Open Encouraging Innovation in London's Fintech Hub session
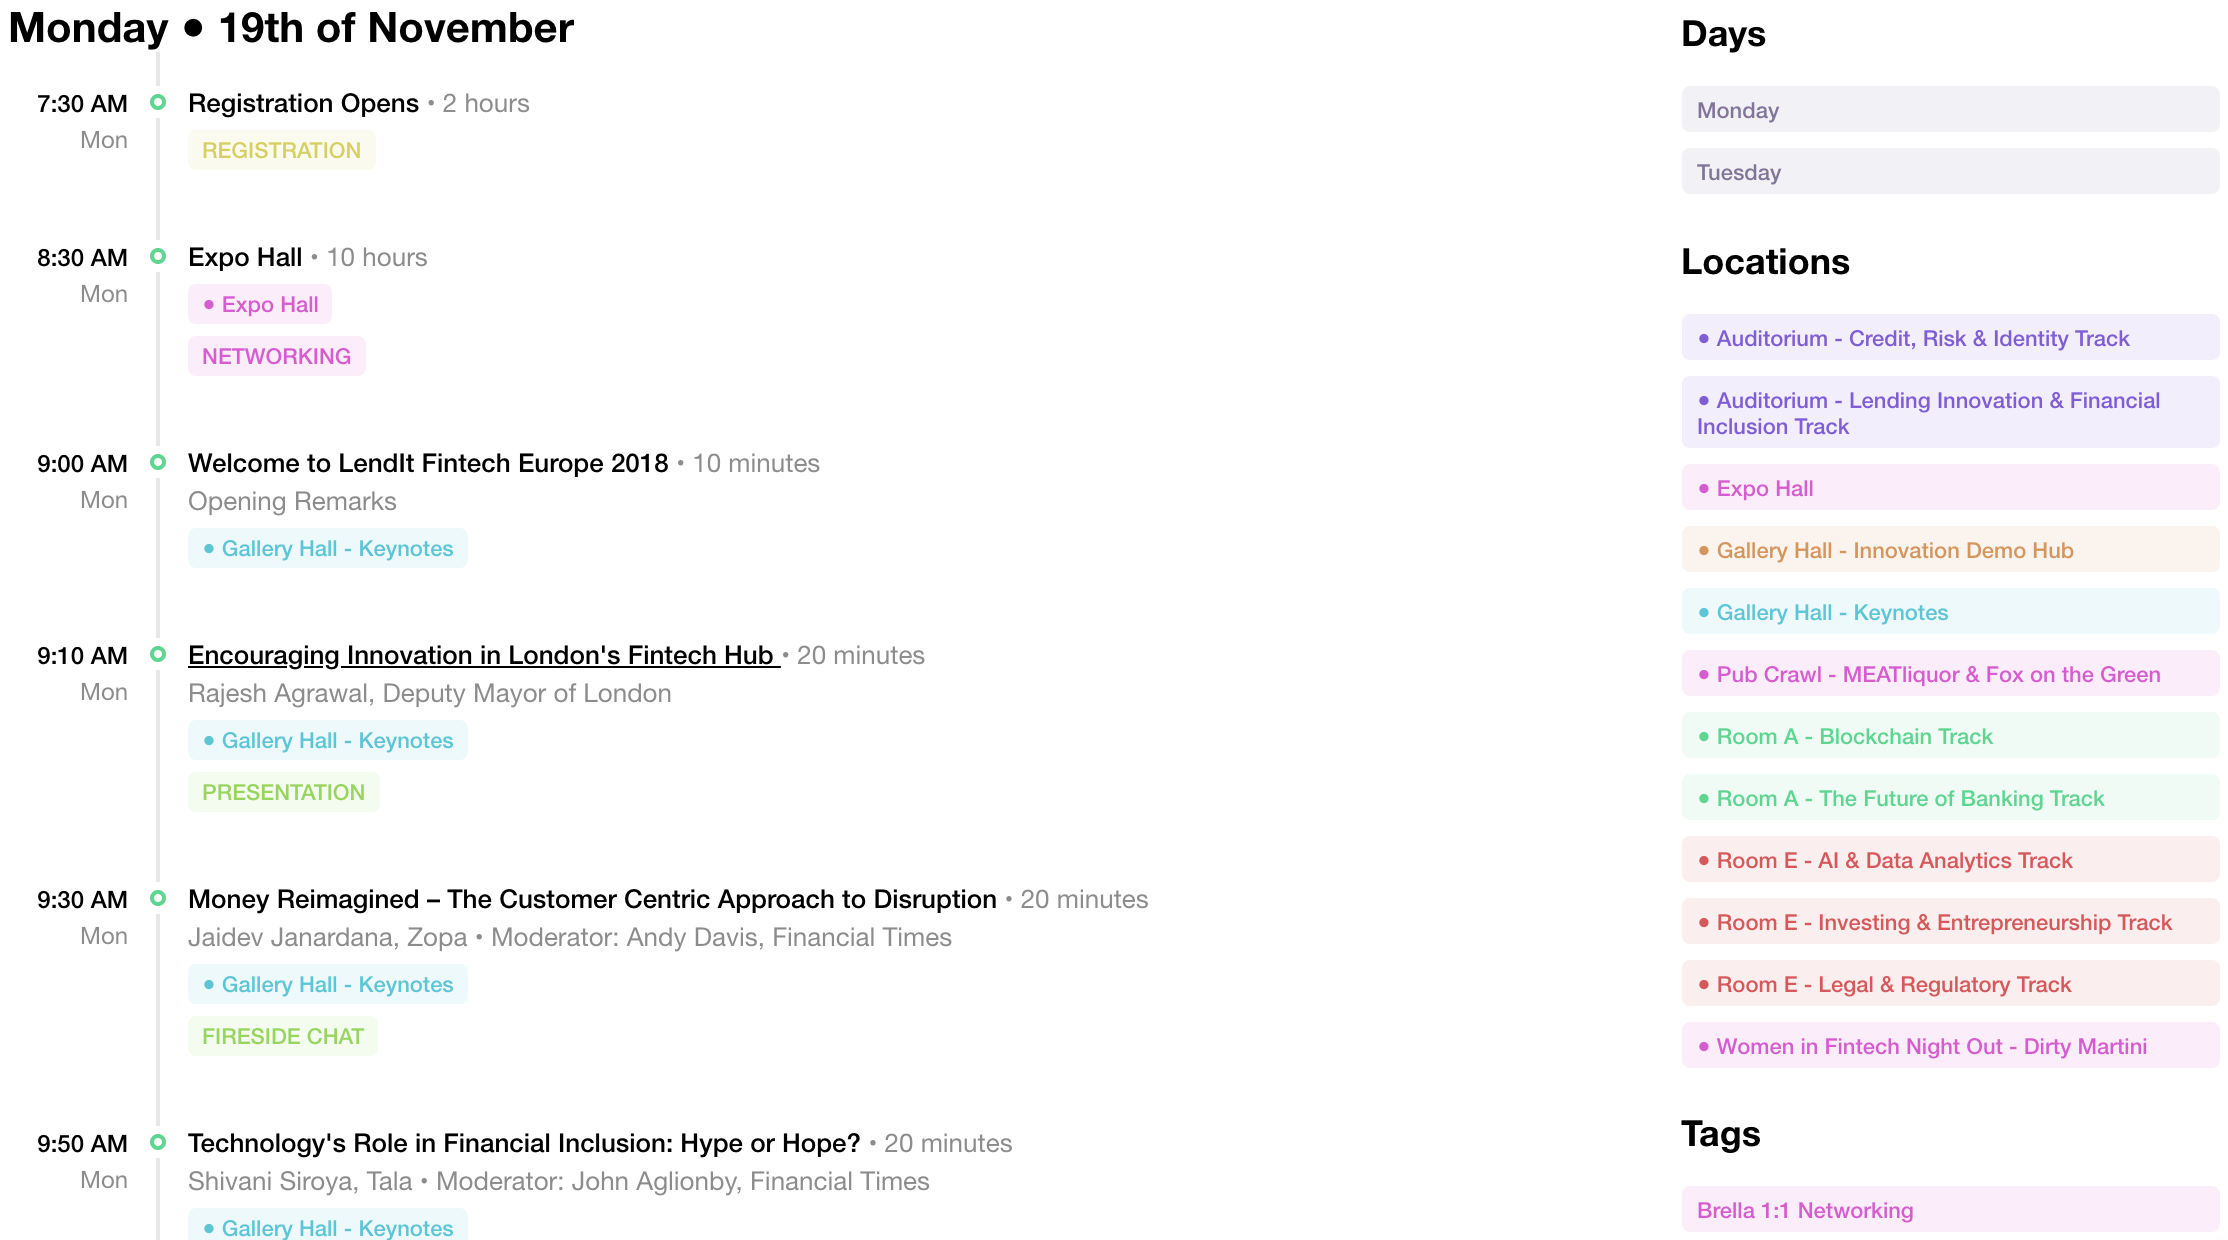Image resolution: width=2228 pixels, height=1240 pixels. [x=484, y=655]
